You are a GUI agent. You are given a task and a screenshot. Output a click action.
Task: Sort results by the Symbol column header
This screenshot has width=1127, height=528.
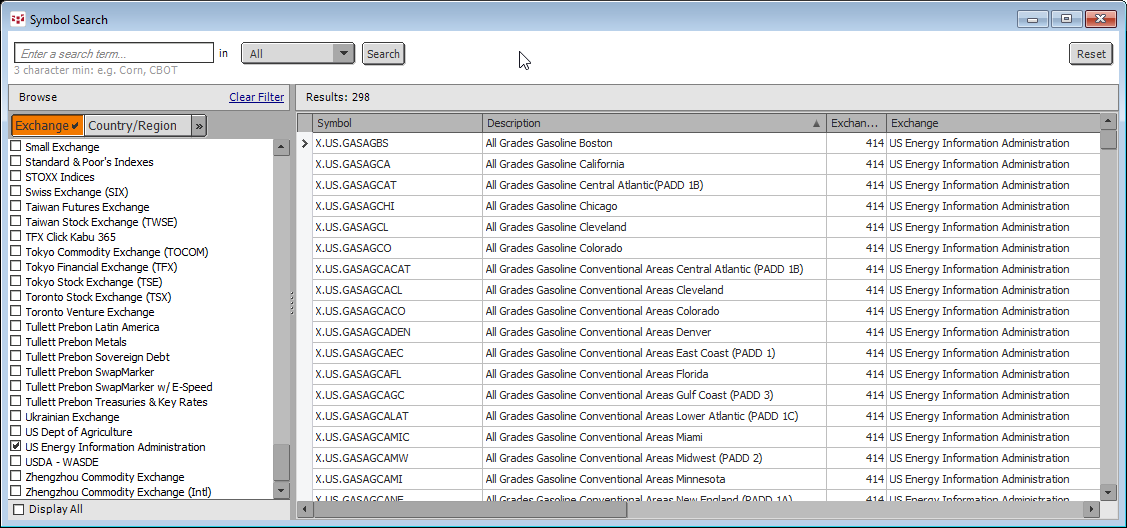397,124
